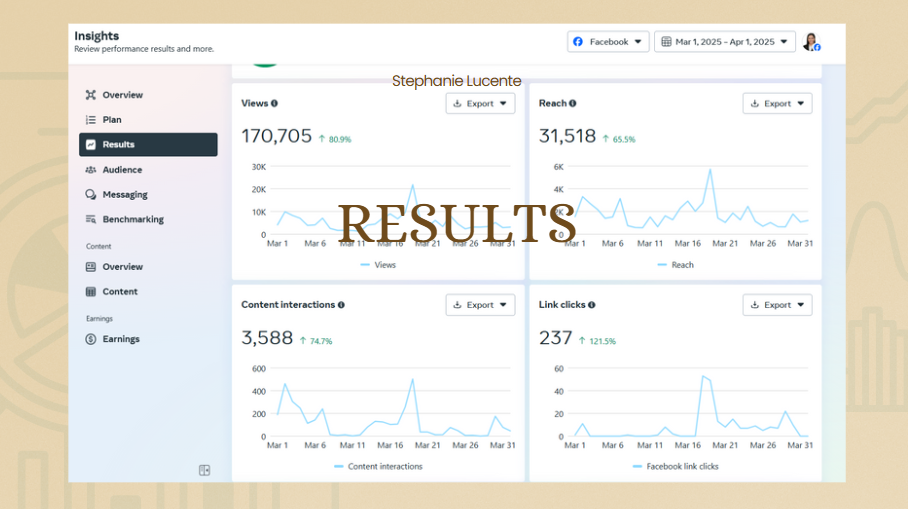The height and width of the screenshot is (509, 908).
Task: Click the Reach info icon
Action: point(573,104)
